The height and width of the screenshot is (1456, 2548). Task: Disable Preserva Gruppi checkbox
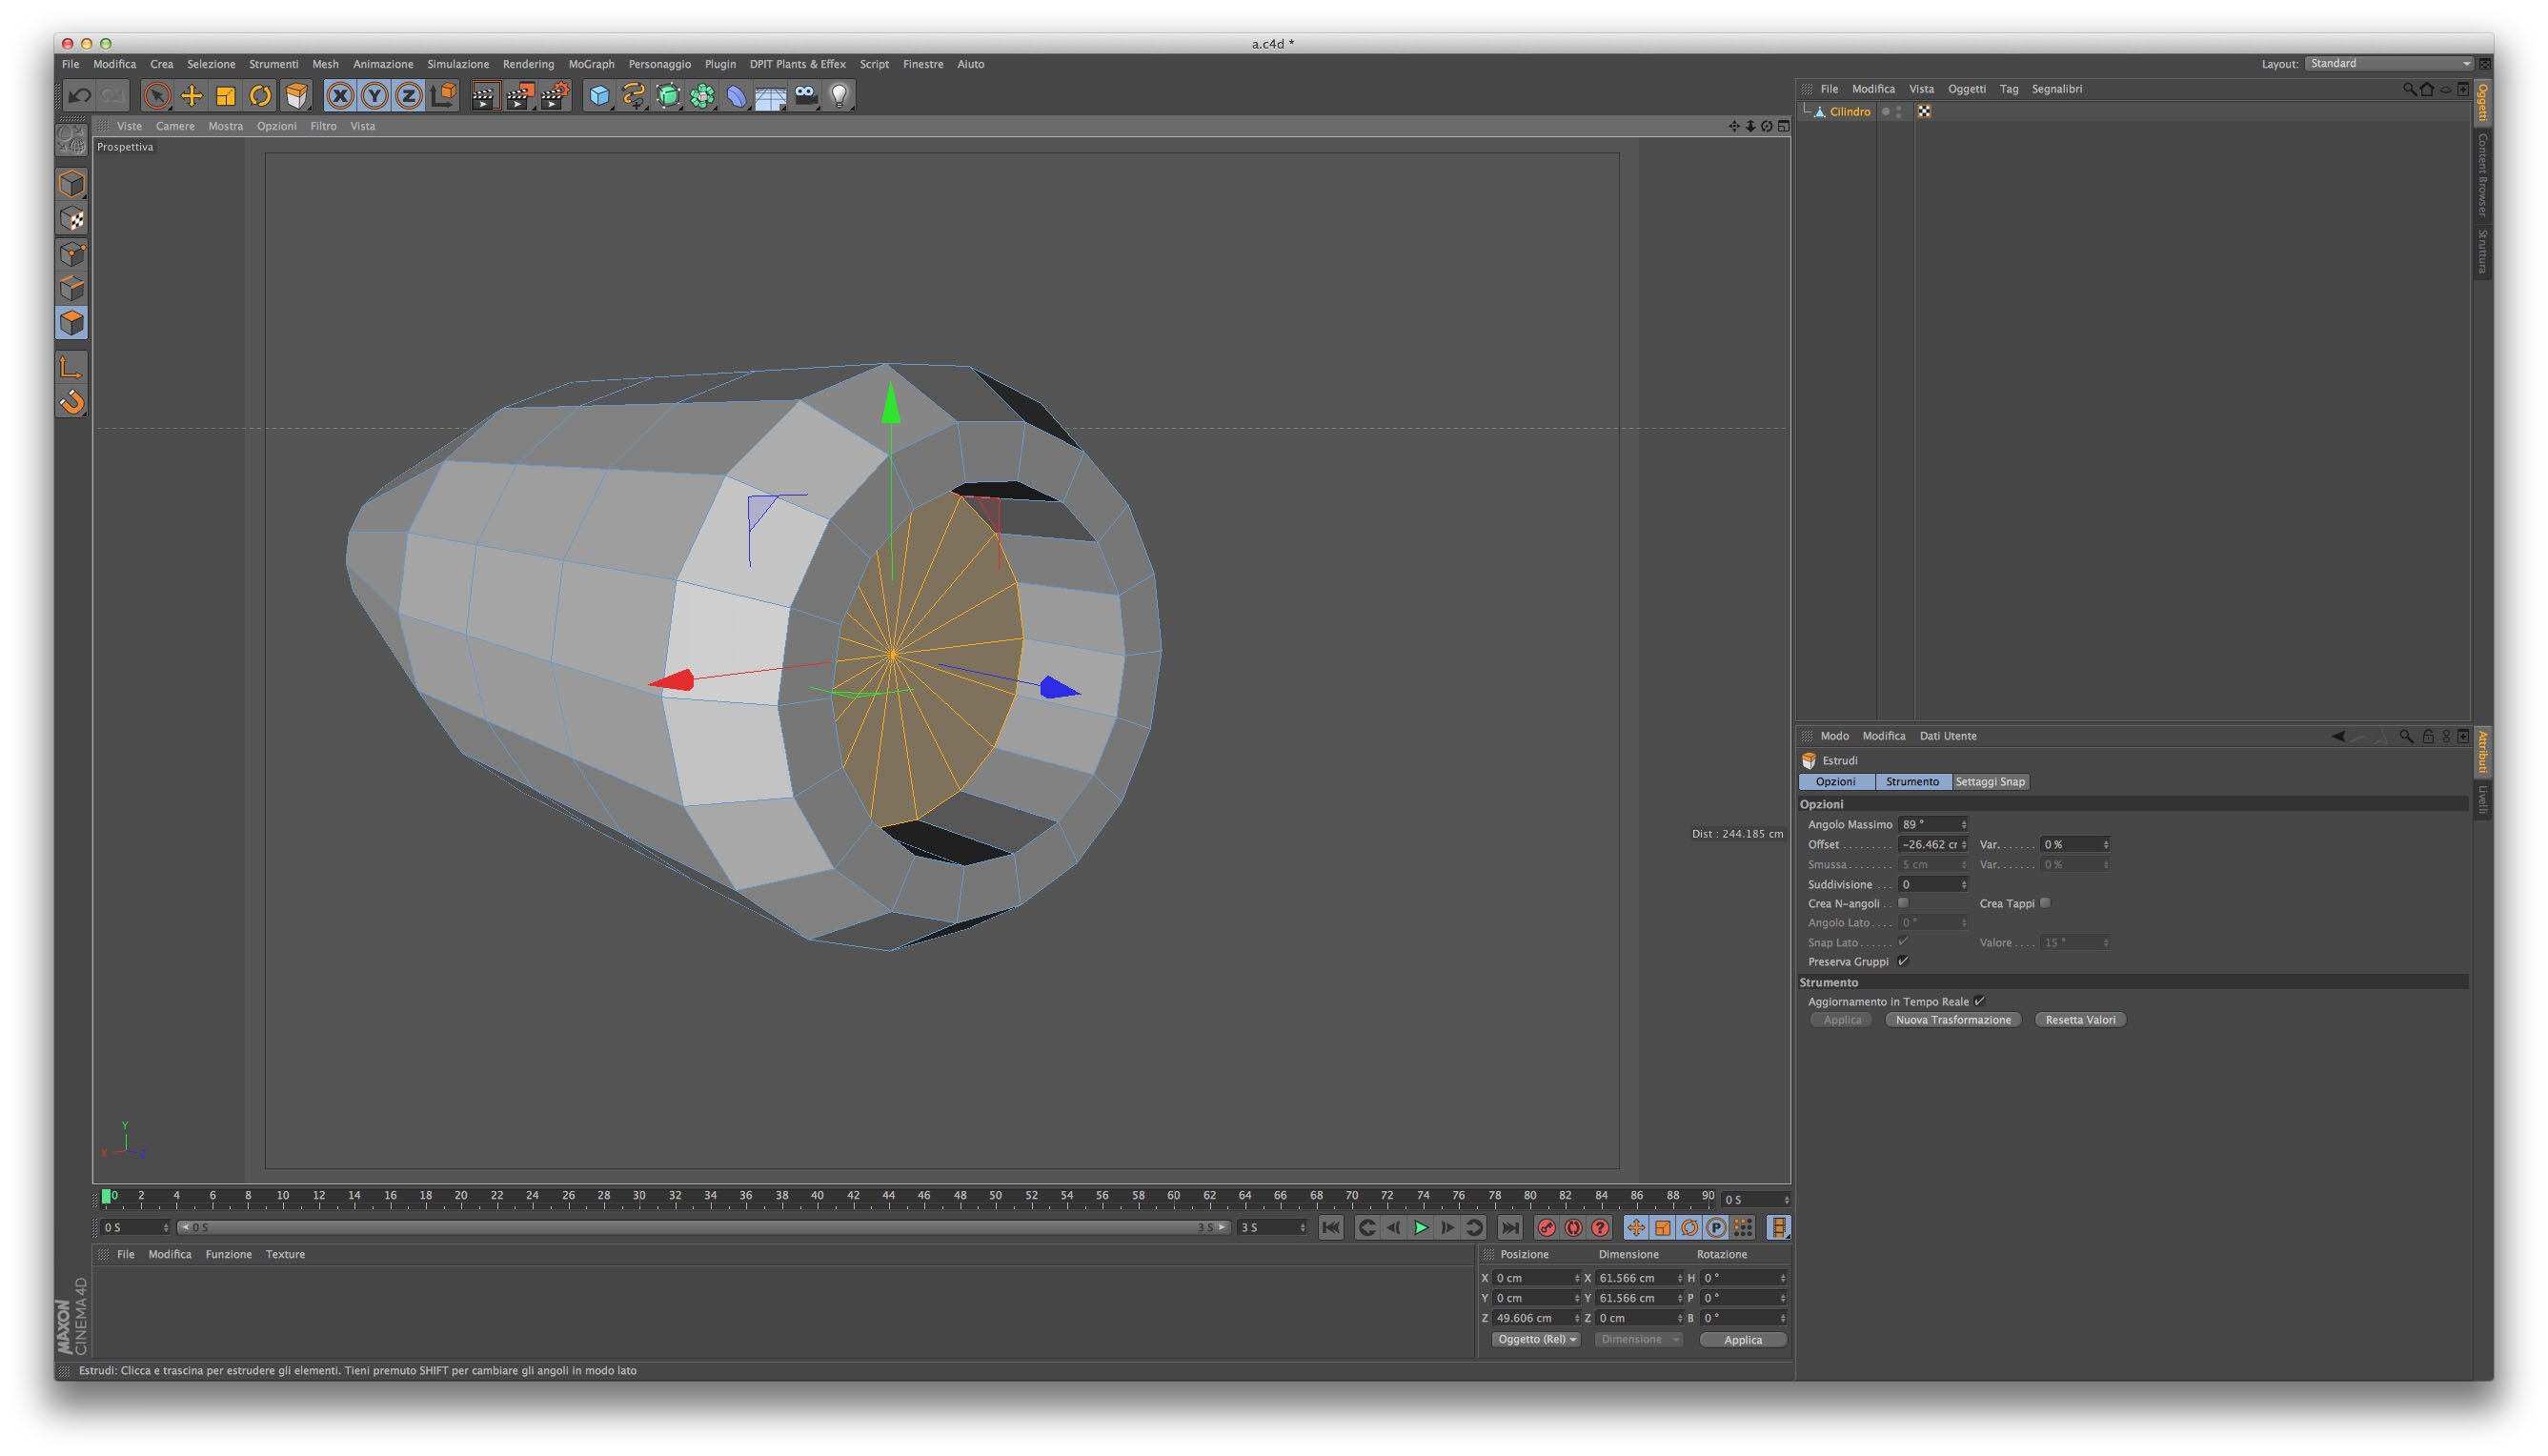click(x=1904, y=961)
